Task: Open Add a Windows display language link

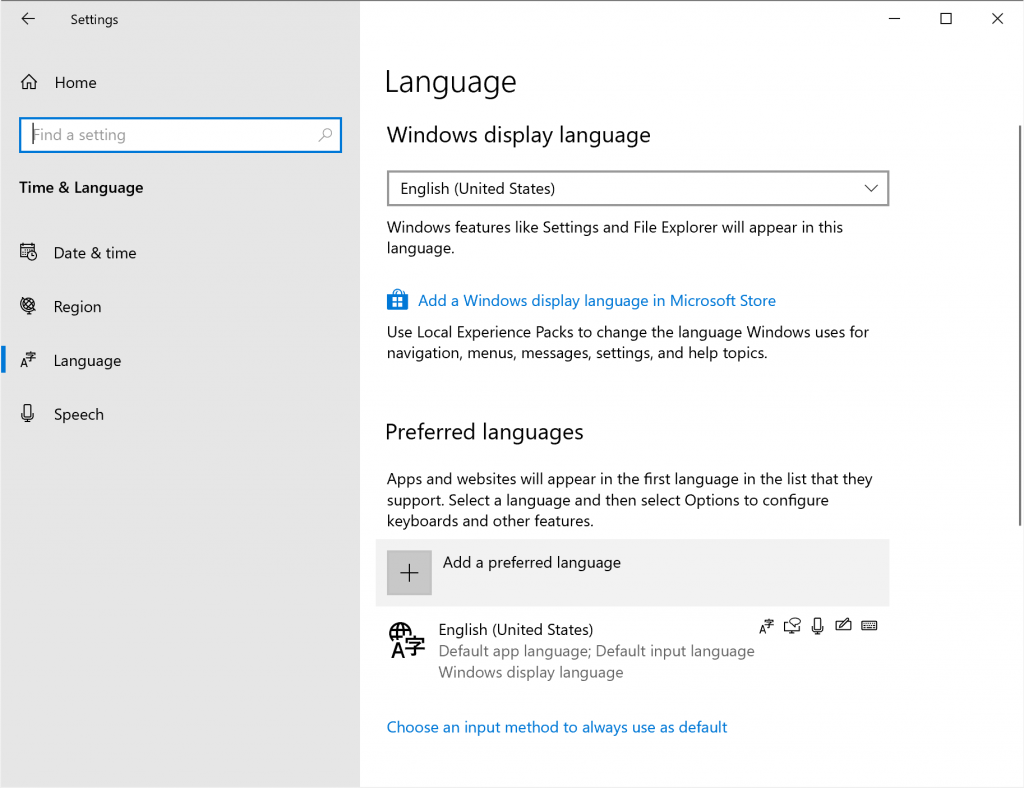Action: coord(597,300)
